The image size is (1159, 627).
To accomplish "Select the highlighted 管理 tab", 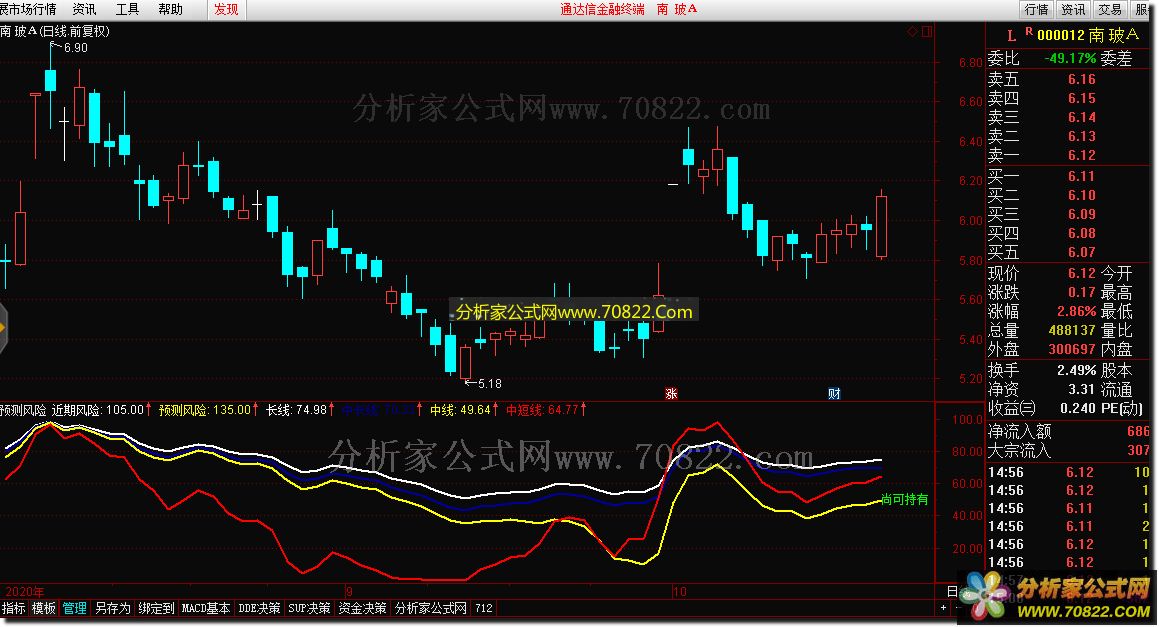I will [75, 609].
